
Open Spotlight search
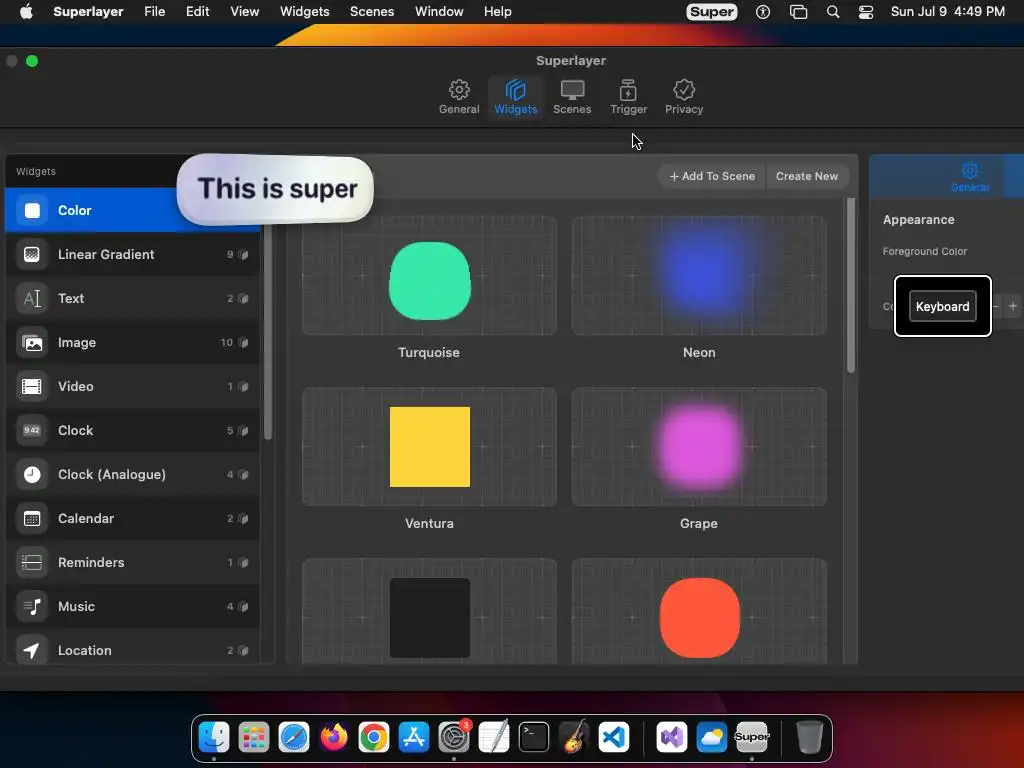[833, 12]
